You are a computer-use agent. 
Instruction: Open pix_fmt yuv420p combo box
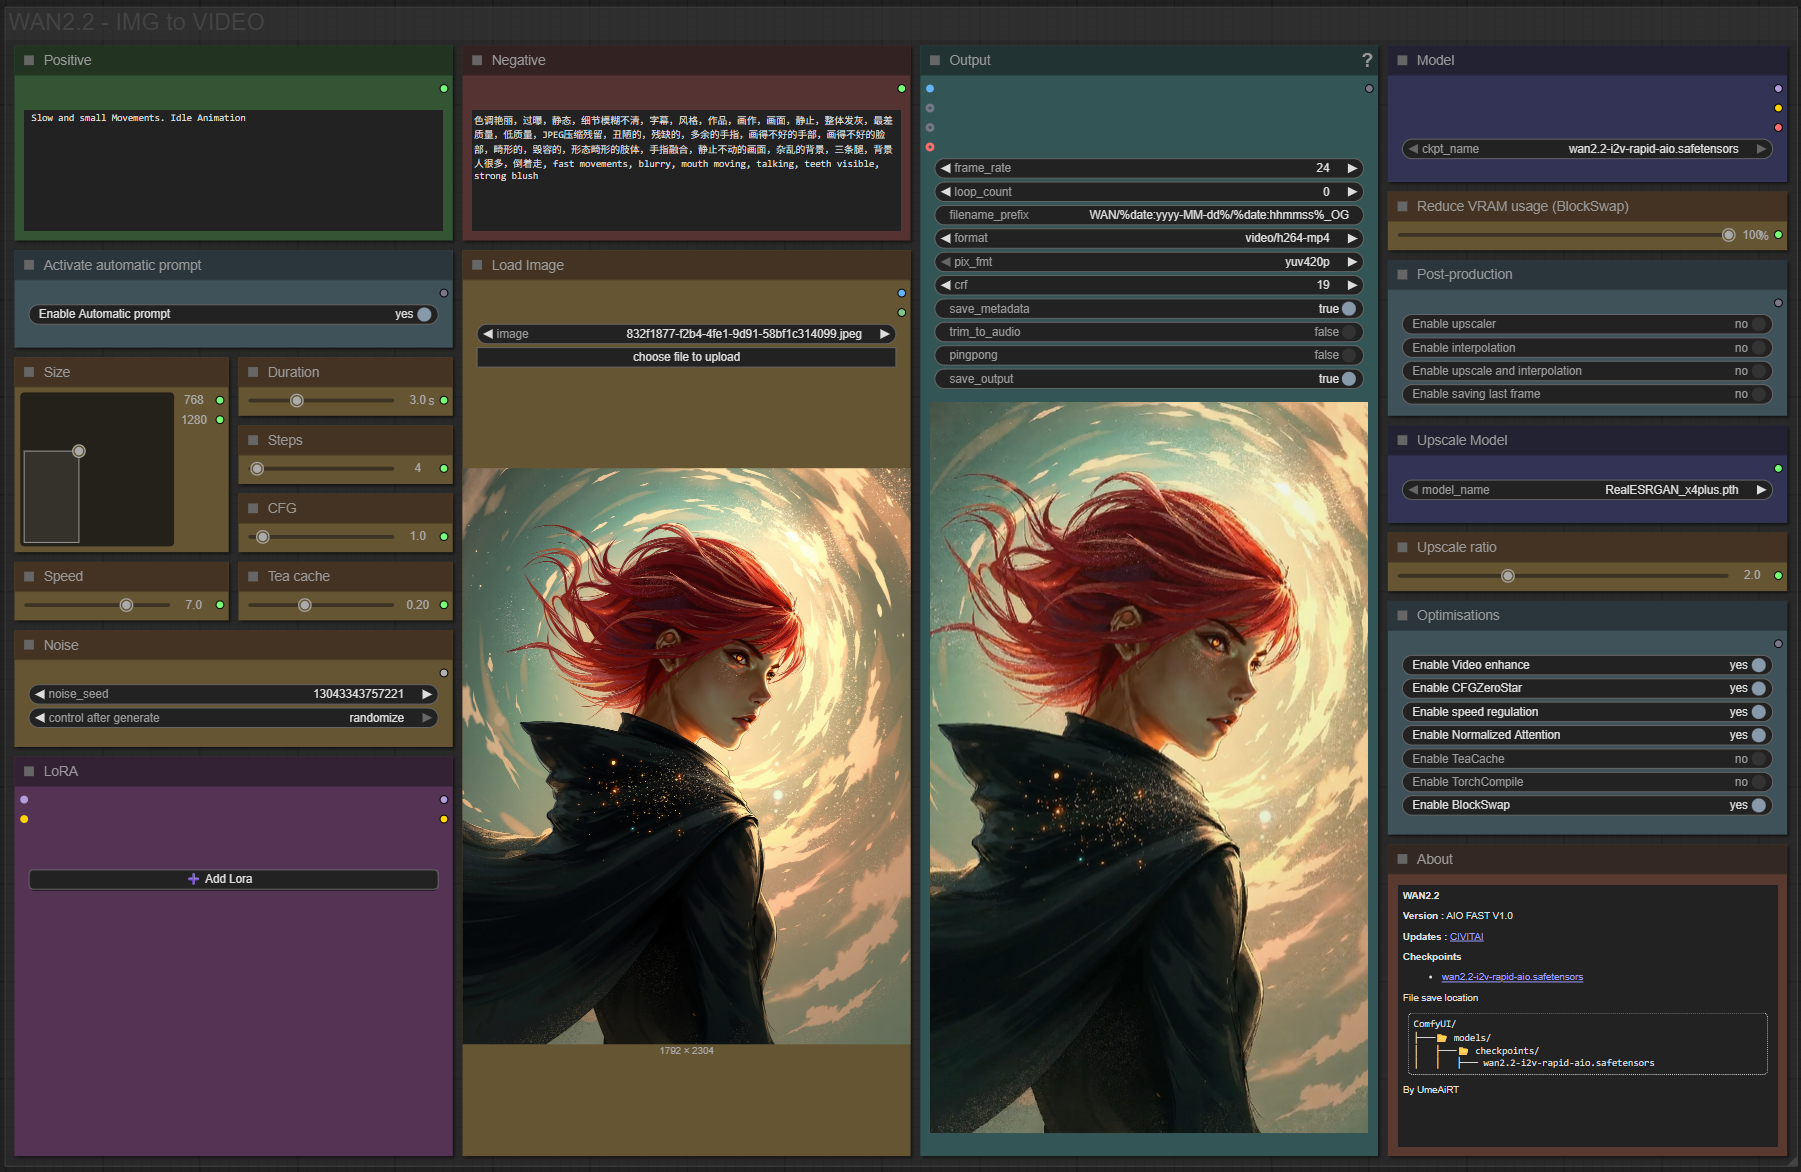1149,262
